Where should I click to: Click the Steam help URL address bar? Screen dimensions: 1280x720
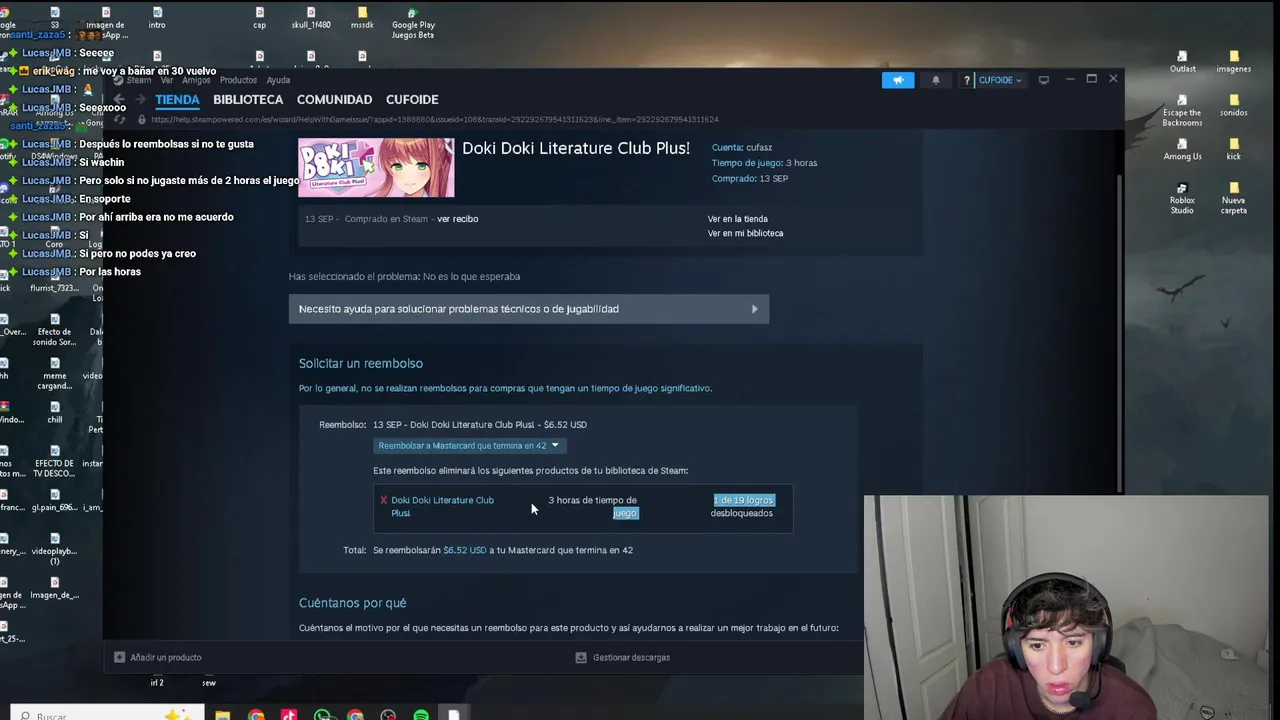click(x=435, y=120)
